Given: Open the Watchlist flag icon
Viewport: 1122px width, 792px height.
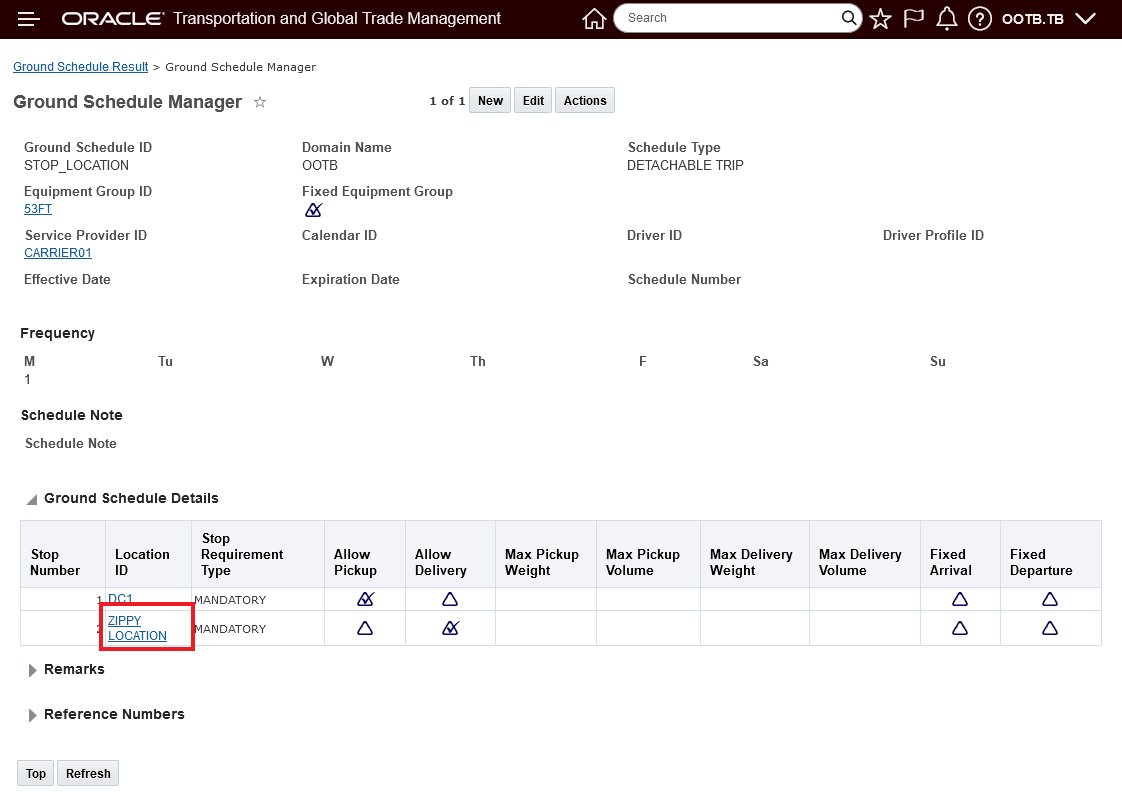Looking at the screenshot, I should 913,19.
